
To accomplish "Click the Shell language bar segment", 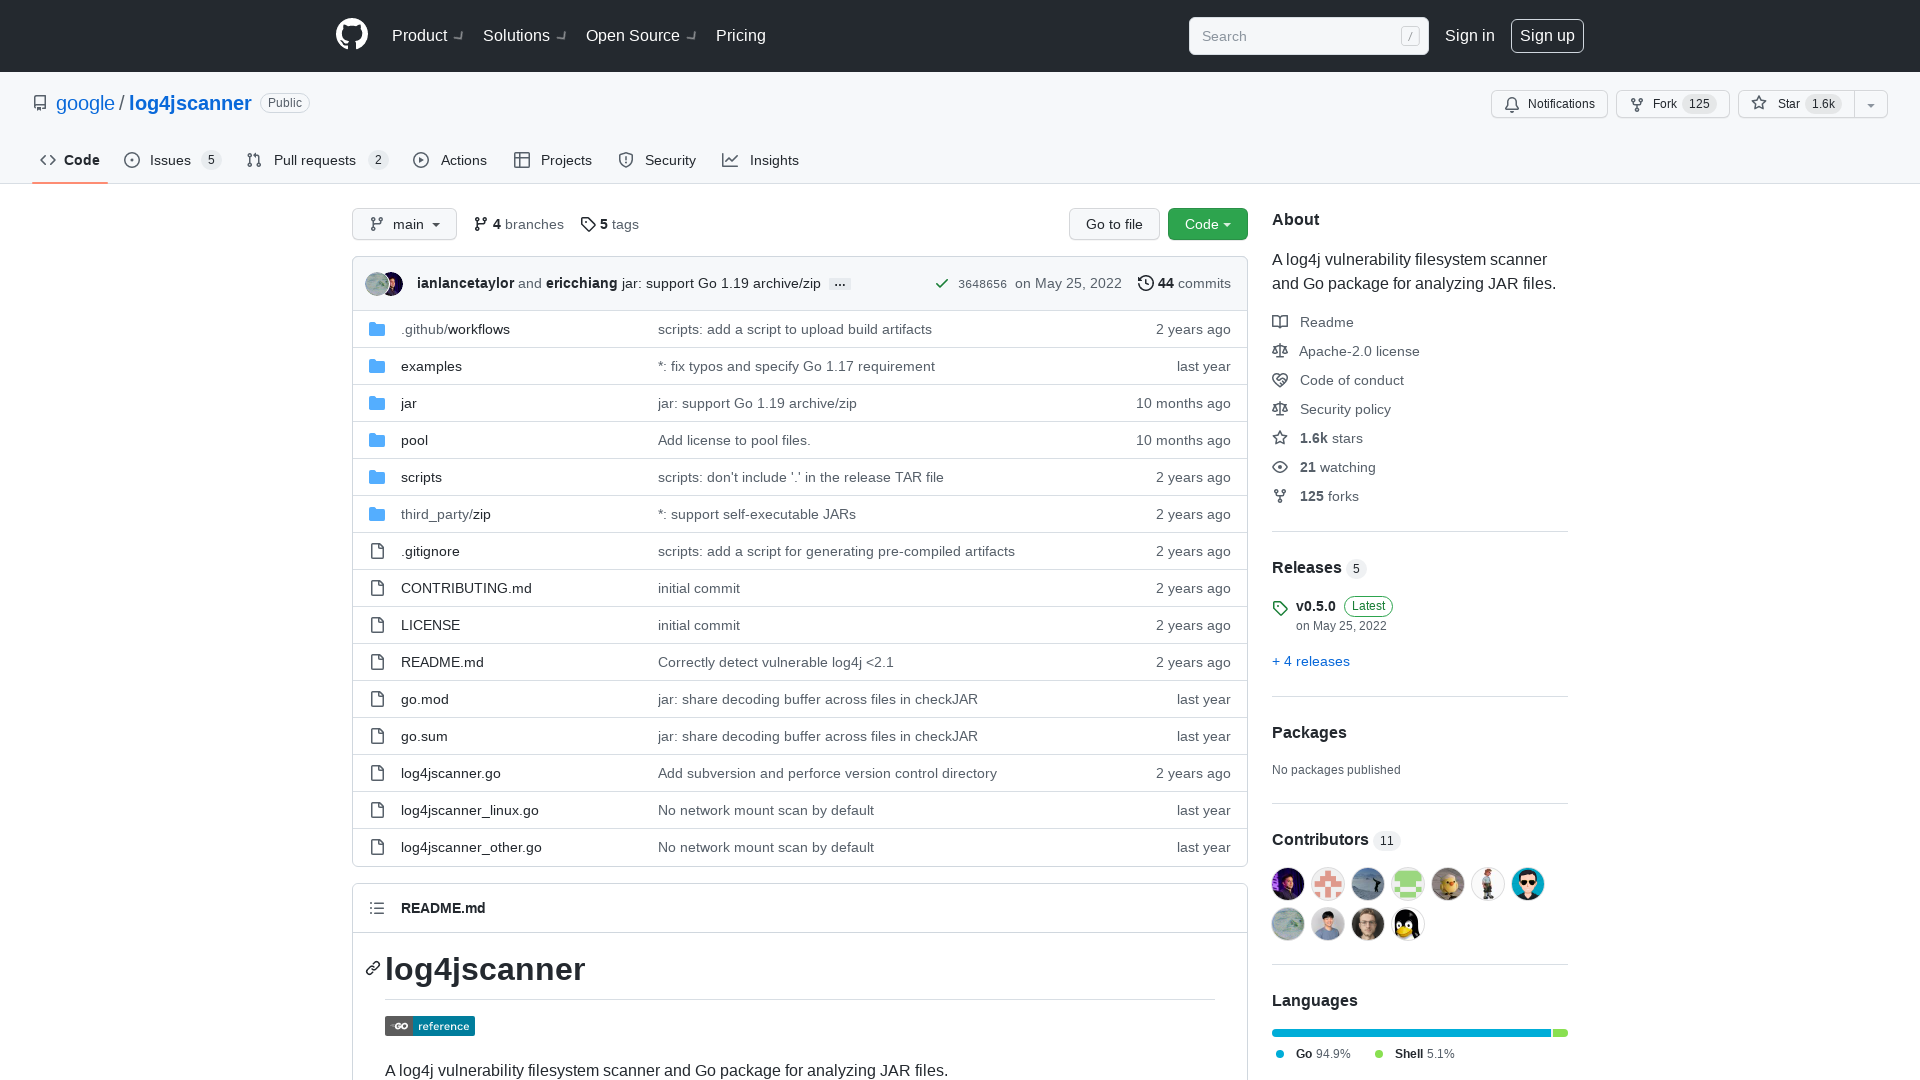I will tap(1560, 1033).
